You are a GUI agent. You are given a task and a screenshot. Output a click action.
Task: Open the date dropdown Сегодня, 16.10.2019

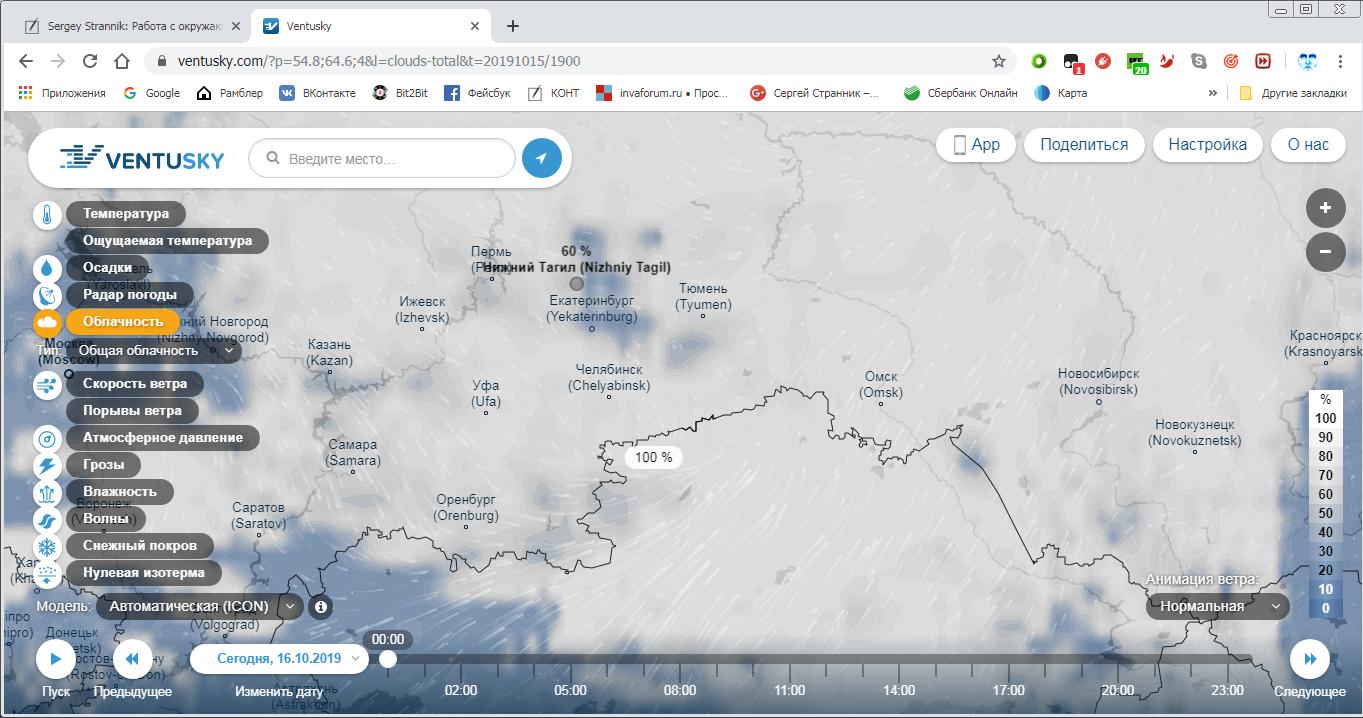279,658
